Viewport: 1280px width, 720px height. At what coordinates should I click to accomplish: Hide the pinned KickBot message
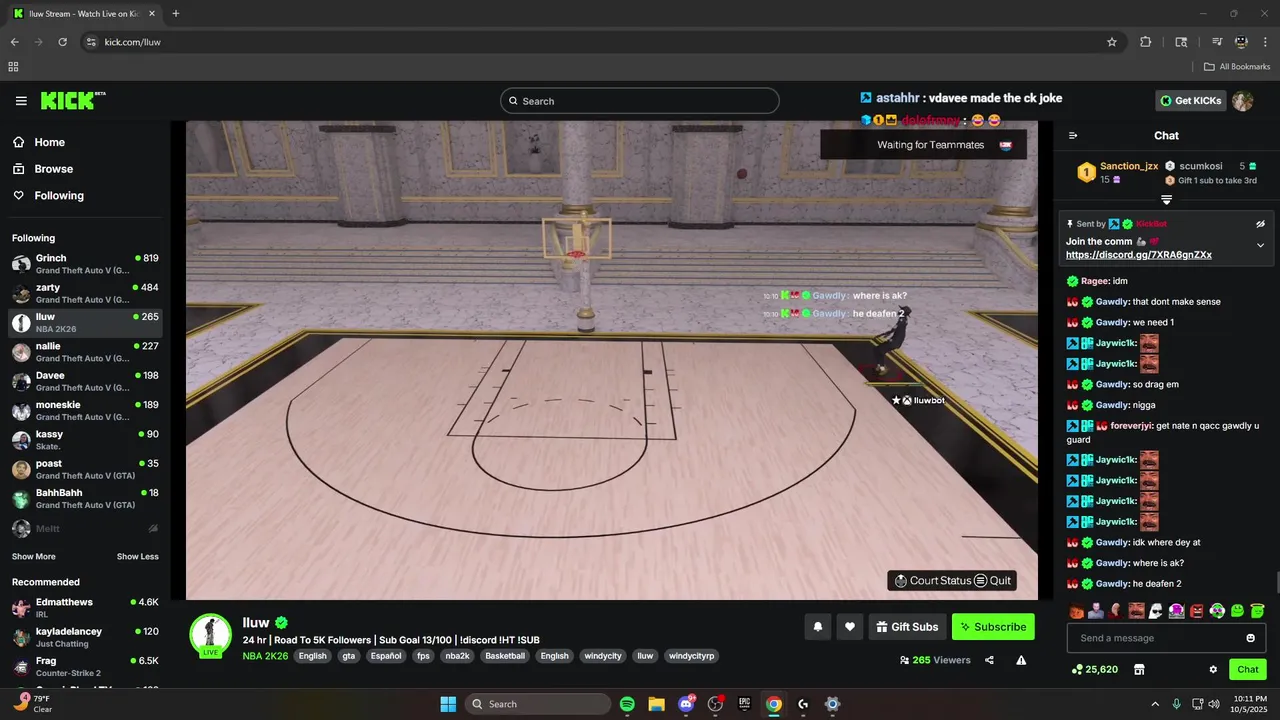(1261, 224)
